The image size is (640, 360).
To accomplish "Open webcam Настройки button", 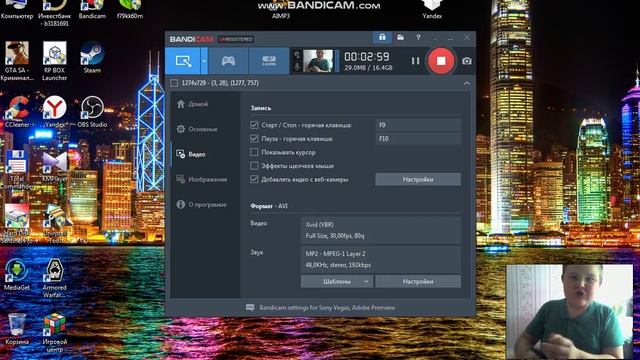I will pyautogui.click(x=418, y=179).
